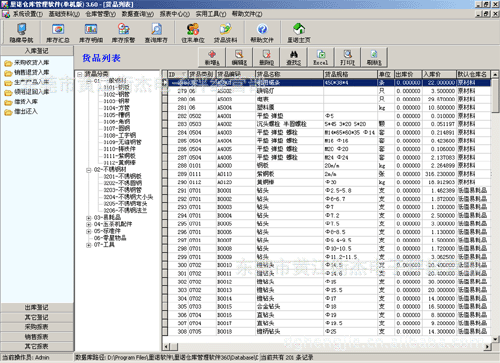This screenshot has width=500, height=363.
Task: Open 库存汇总 from the toolbar
Action: [x=58, y=33]
